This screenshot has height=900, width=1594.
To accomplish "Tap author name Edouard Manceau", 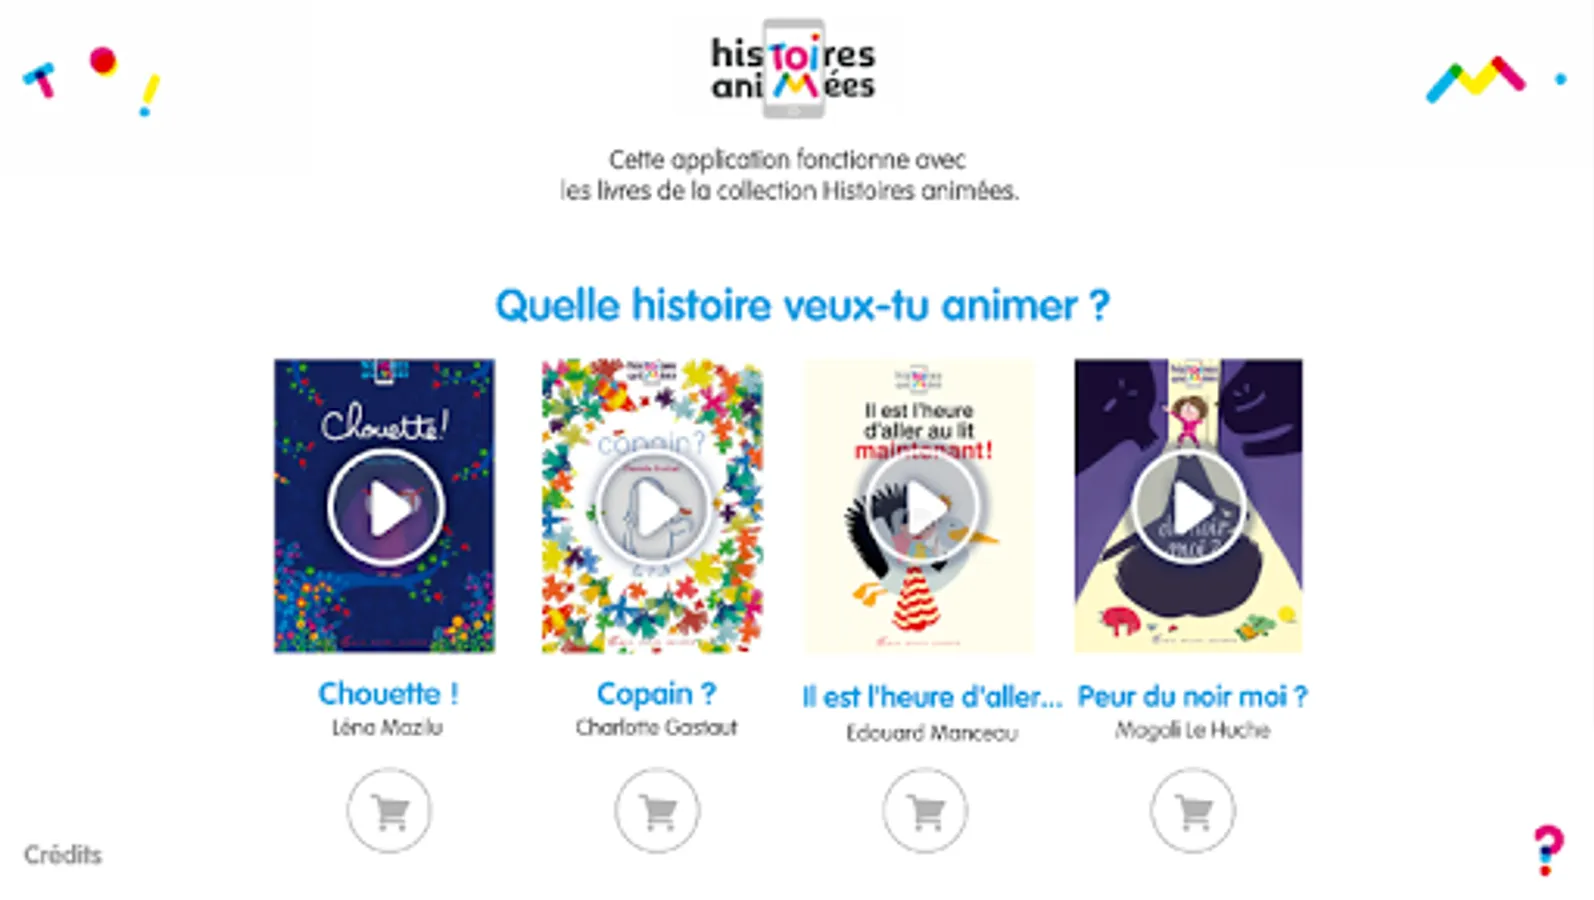I will 932,733.
